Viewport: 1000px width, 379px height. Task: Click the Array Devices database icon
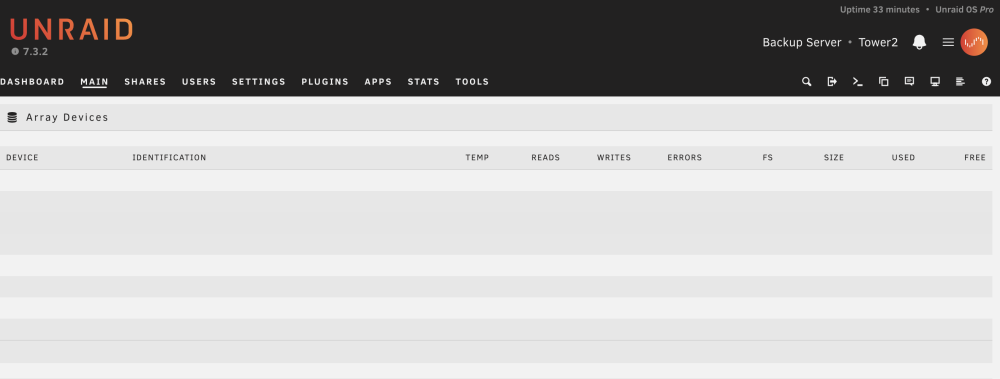12,117
